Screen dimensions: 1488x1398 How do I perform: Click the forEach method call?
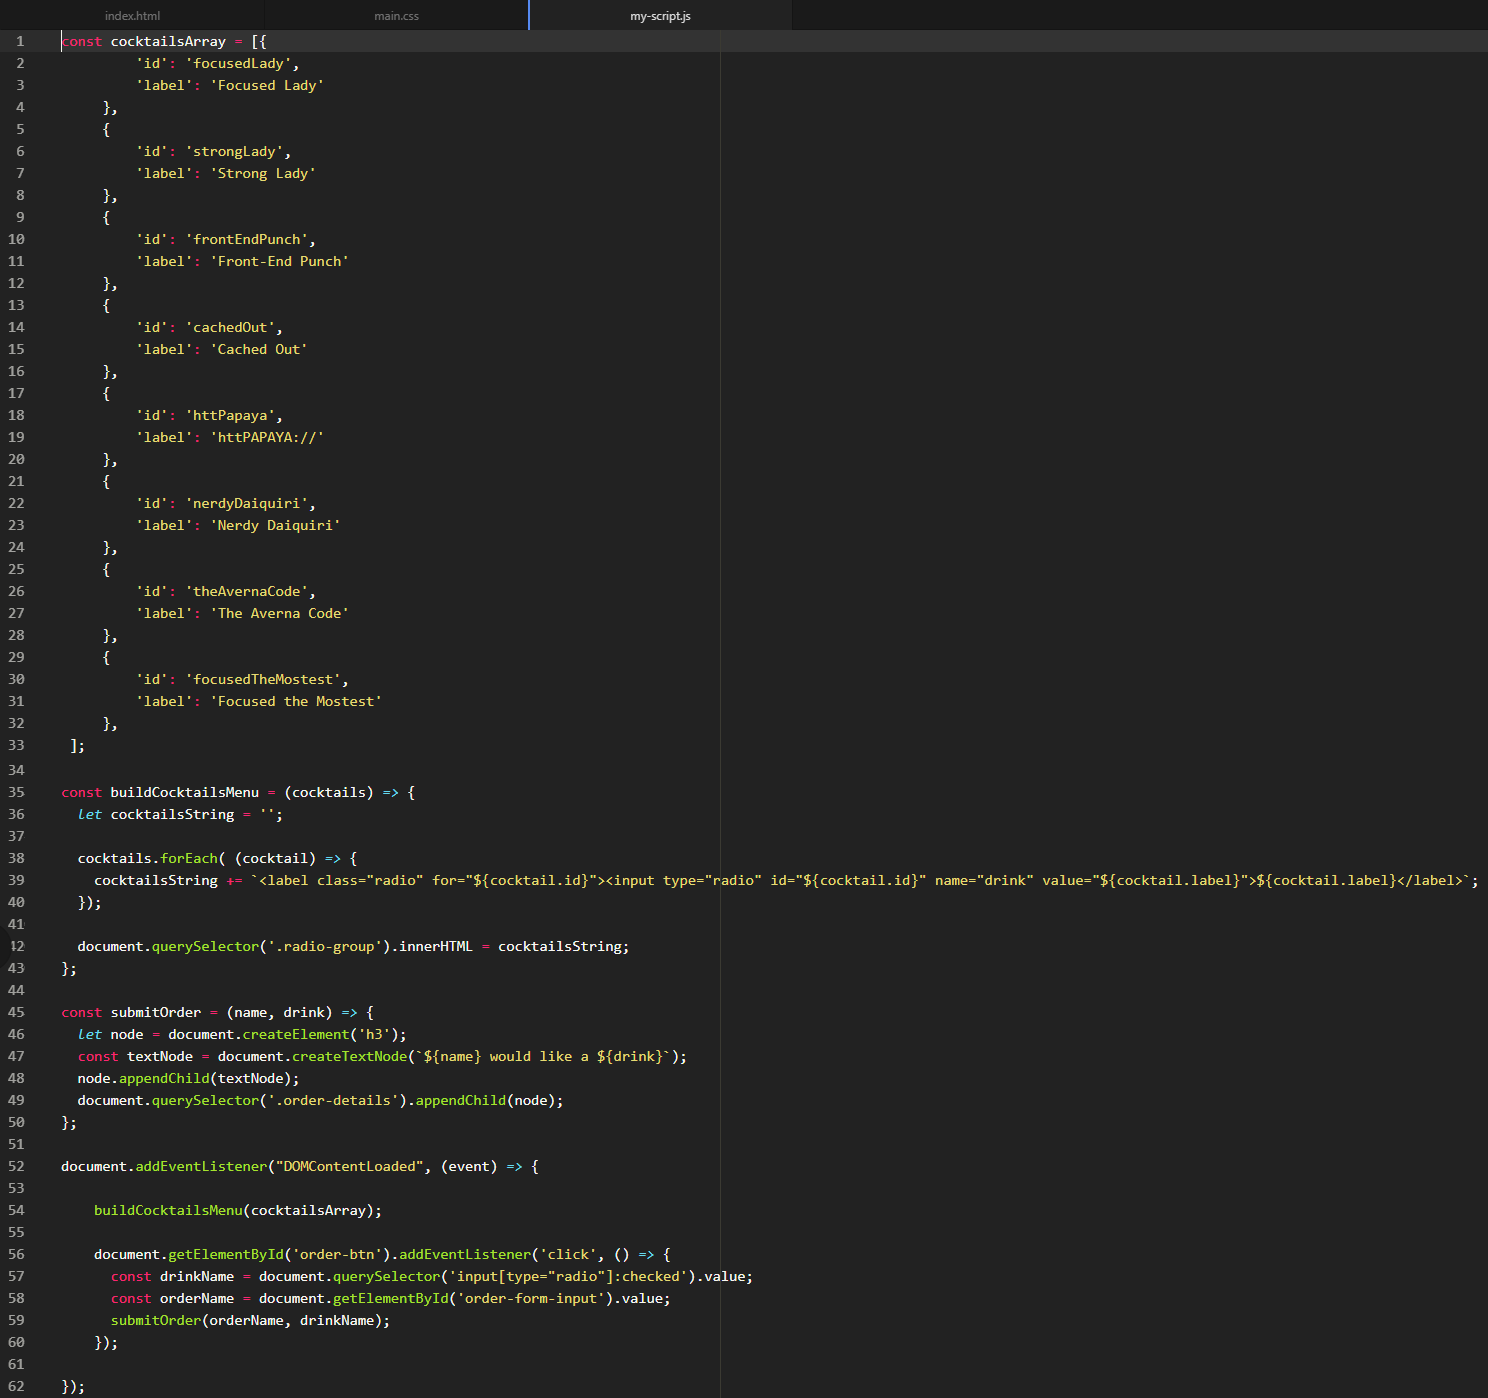pos(189,858)
